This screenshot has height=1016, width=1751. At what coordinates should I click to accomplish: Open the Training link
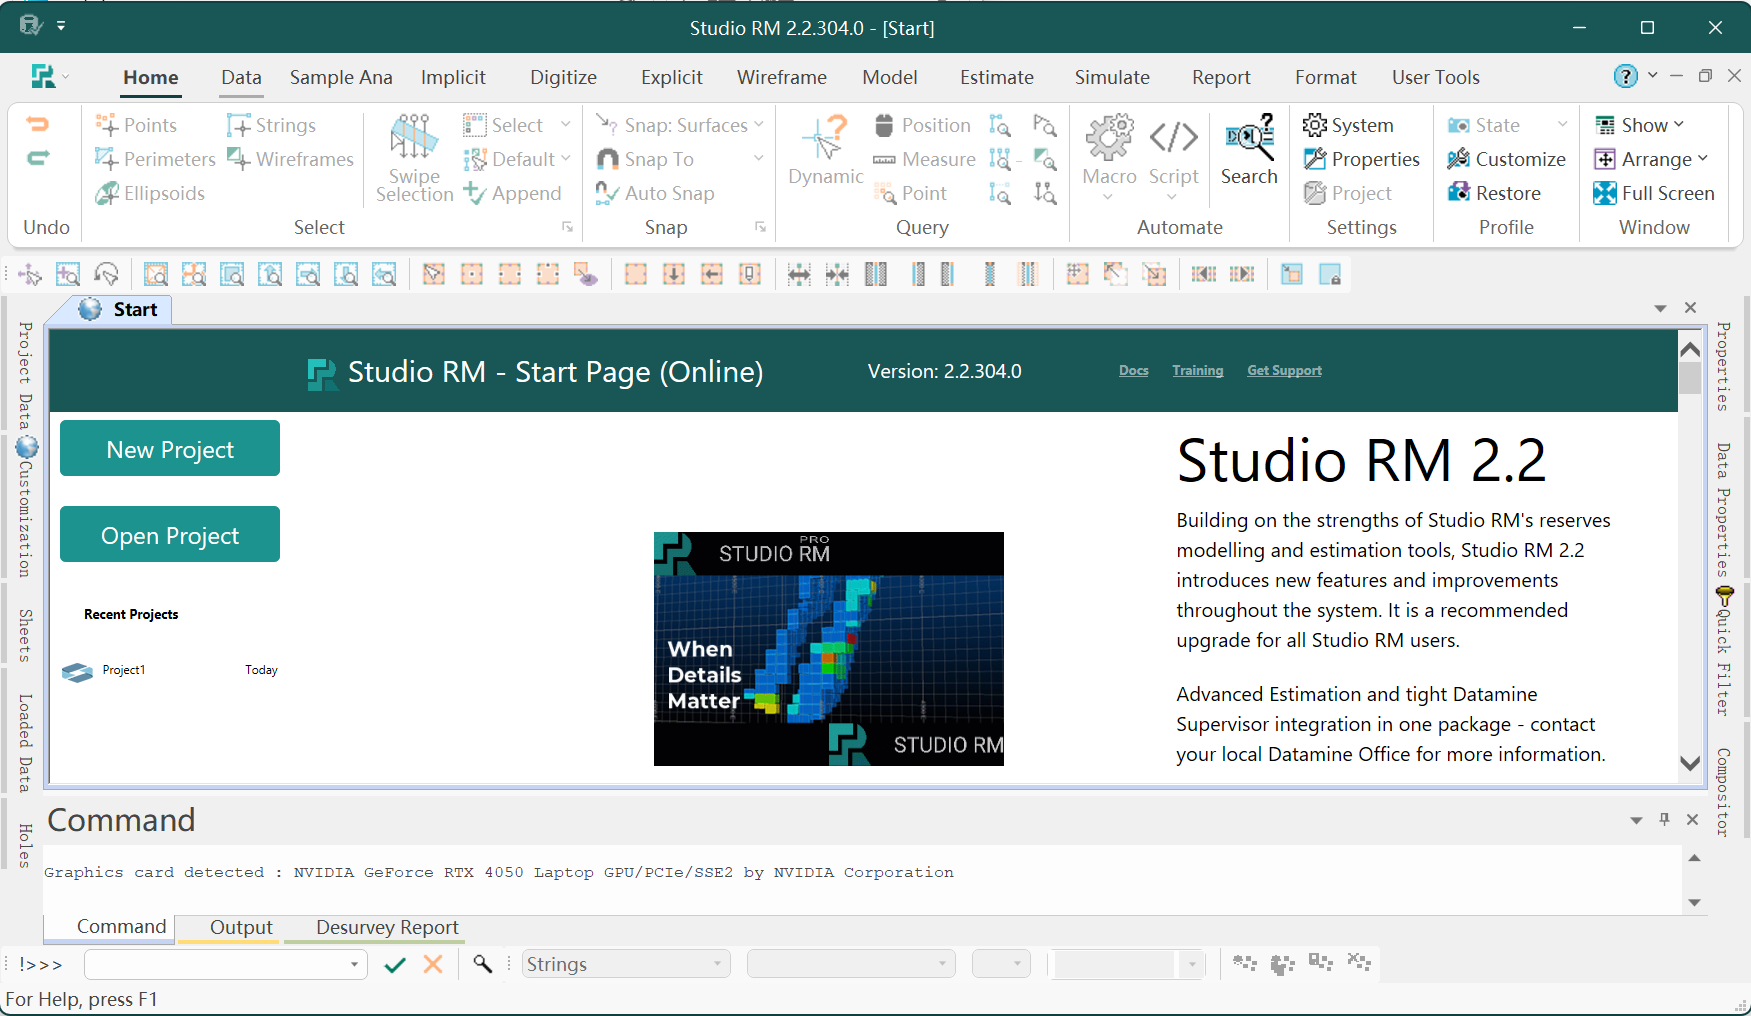[1198, 370]
